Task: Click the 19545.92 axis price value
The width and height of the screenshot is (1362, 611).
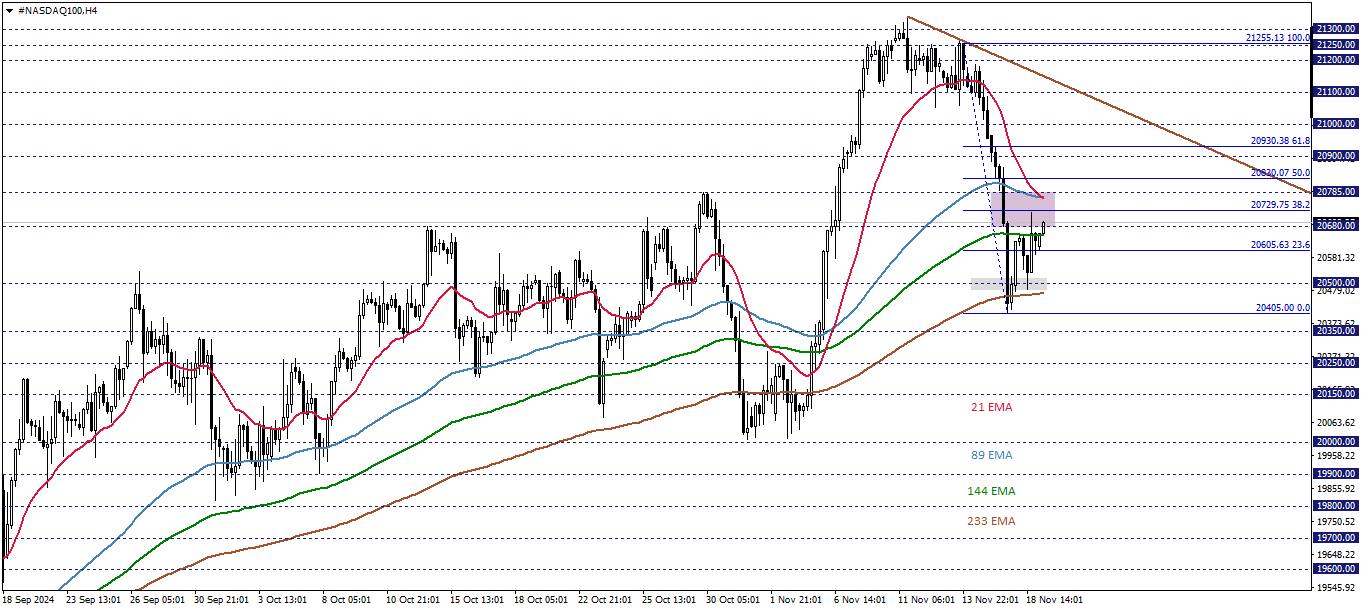Action: (x=1336, y=587)
